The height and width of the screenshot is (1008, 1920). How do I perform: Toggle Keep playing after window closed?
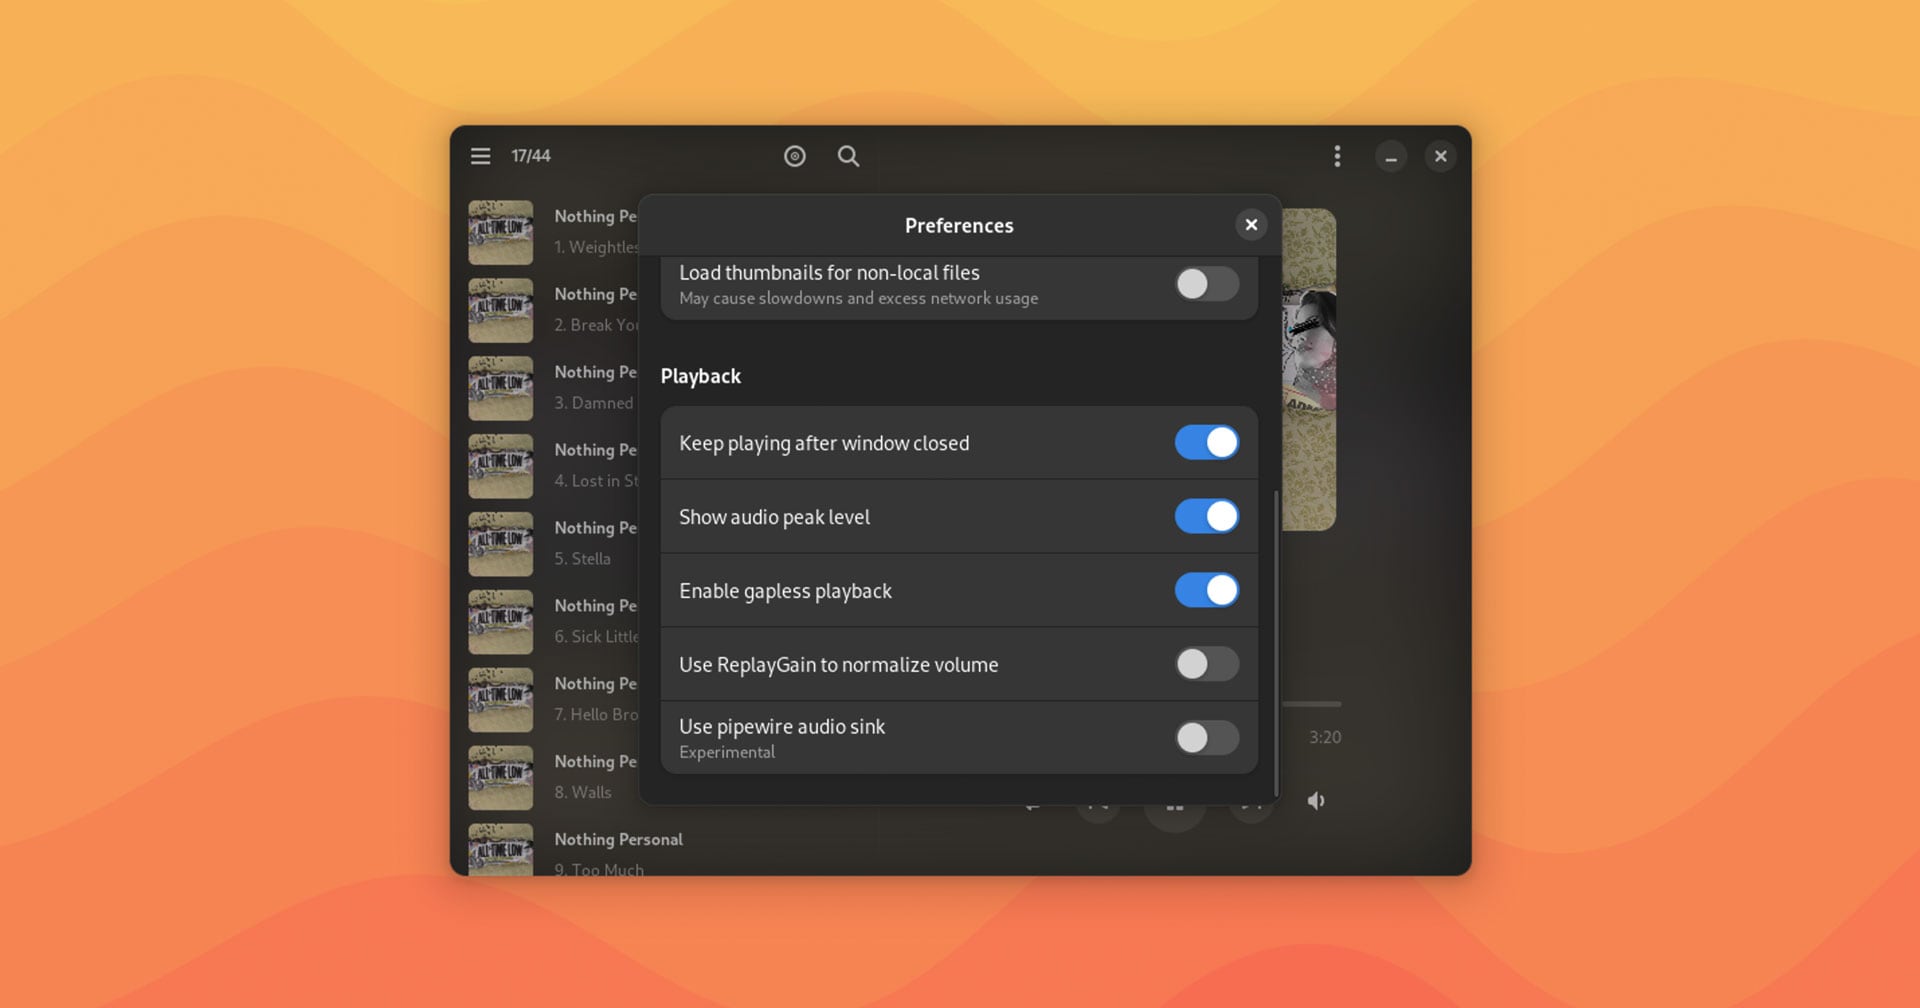click(x=1207, y=442)
